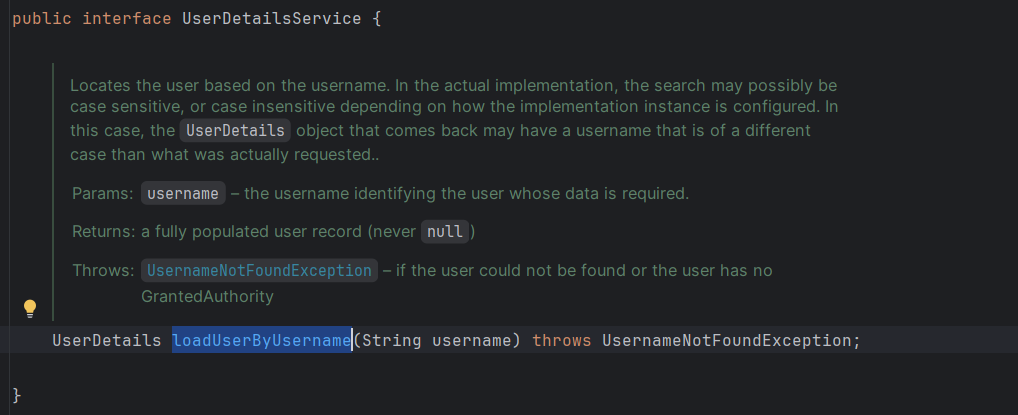Click the highlighted loadUserByUsername method name
The height and width of the screenshot is (415, 1018).
pyautogui.click(x=261, y=341)
